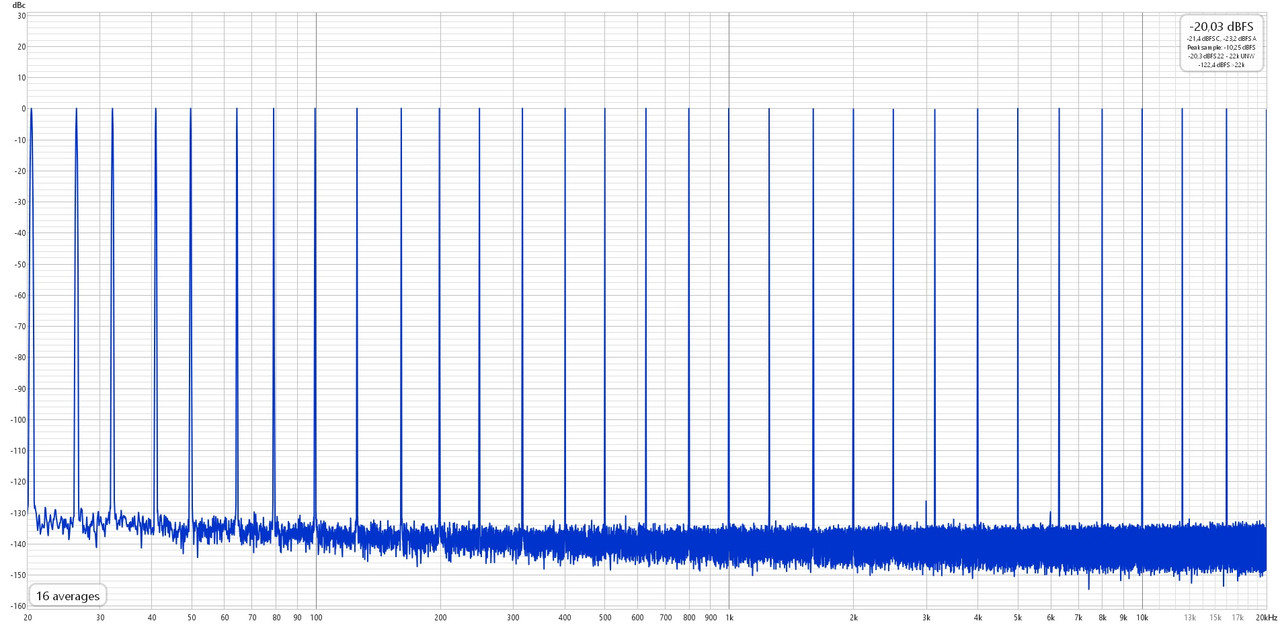Click the 13k frequency axis label

pyautogui.click(x=1190, y=618)
